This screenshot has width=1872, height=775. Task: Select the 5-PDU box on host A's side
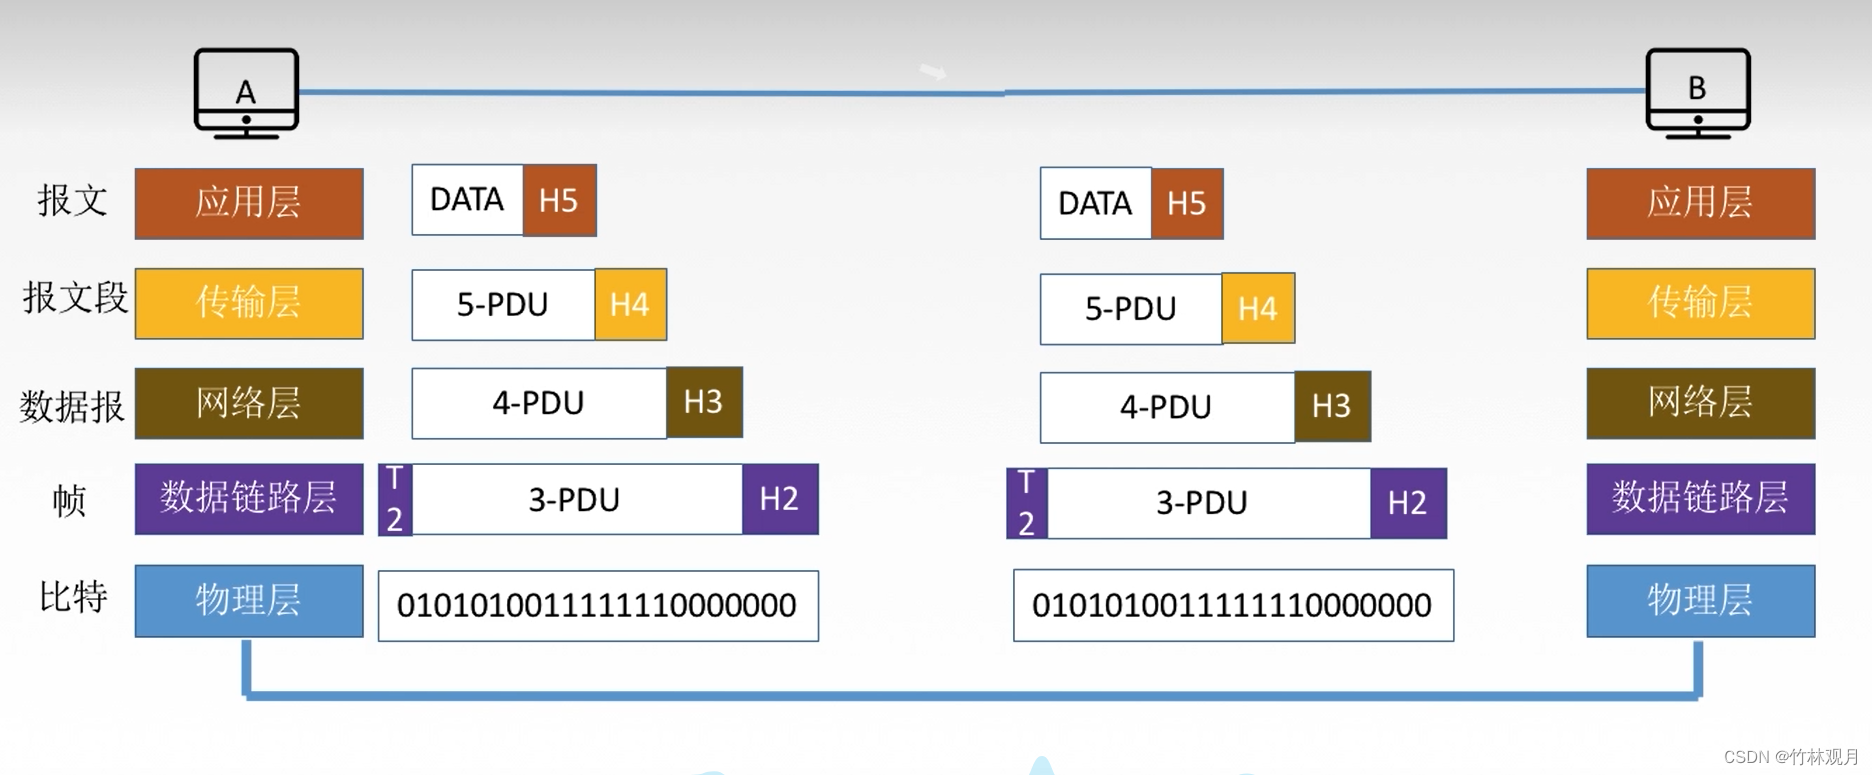tap(503, 304)
